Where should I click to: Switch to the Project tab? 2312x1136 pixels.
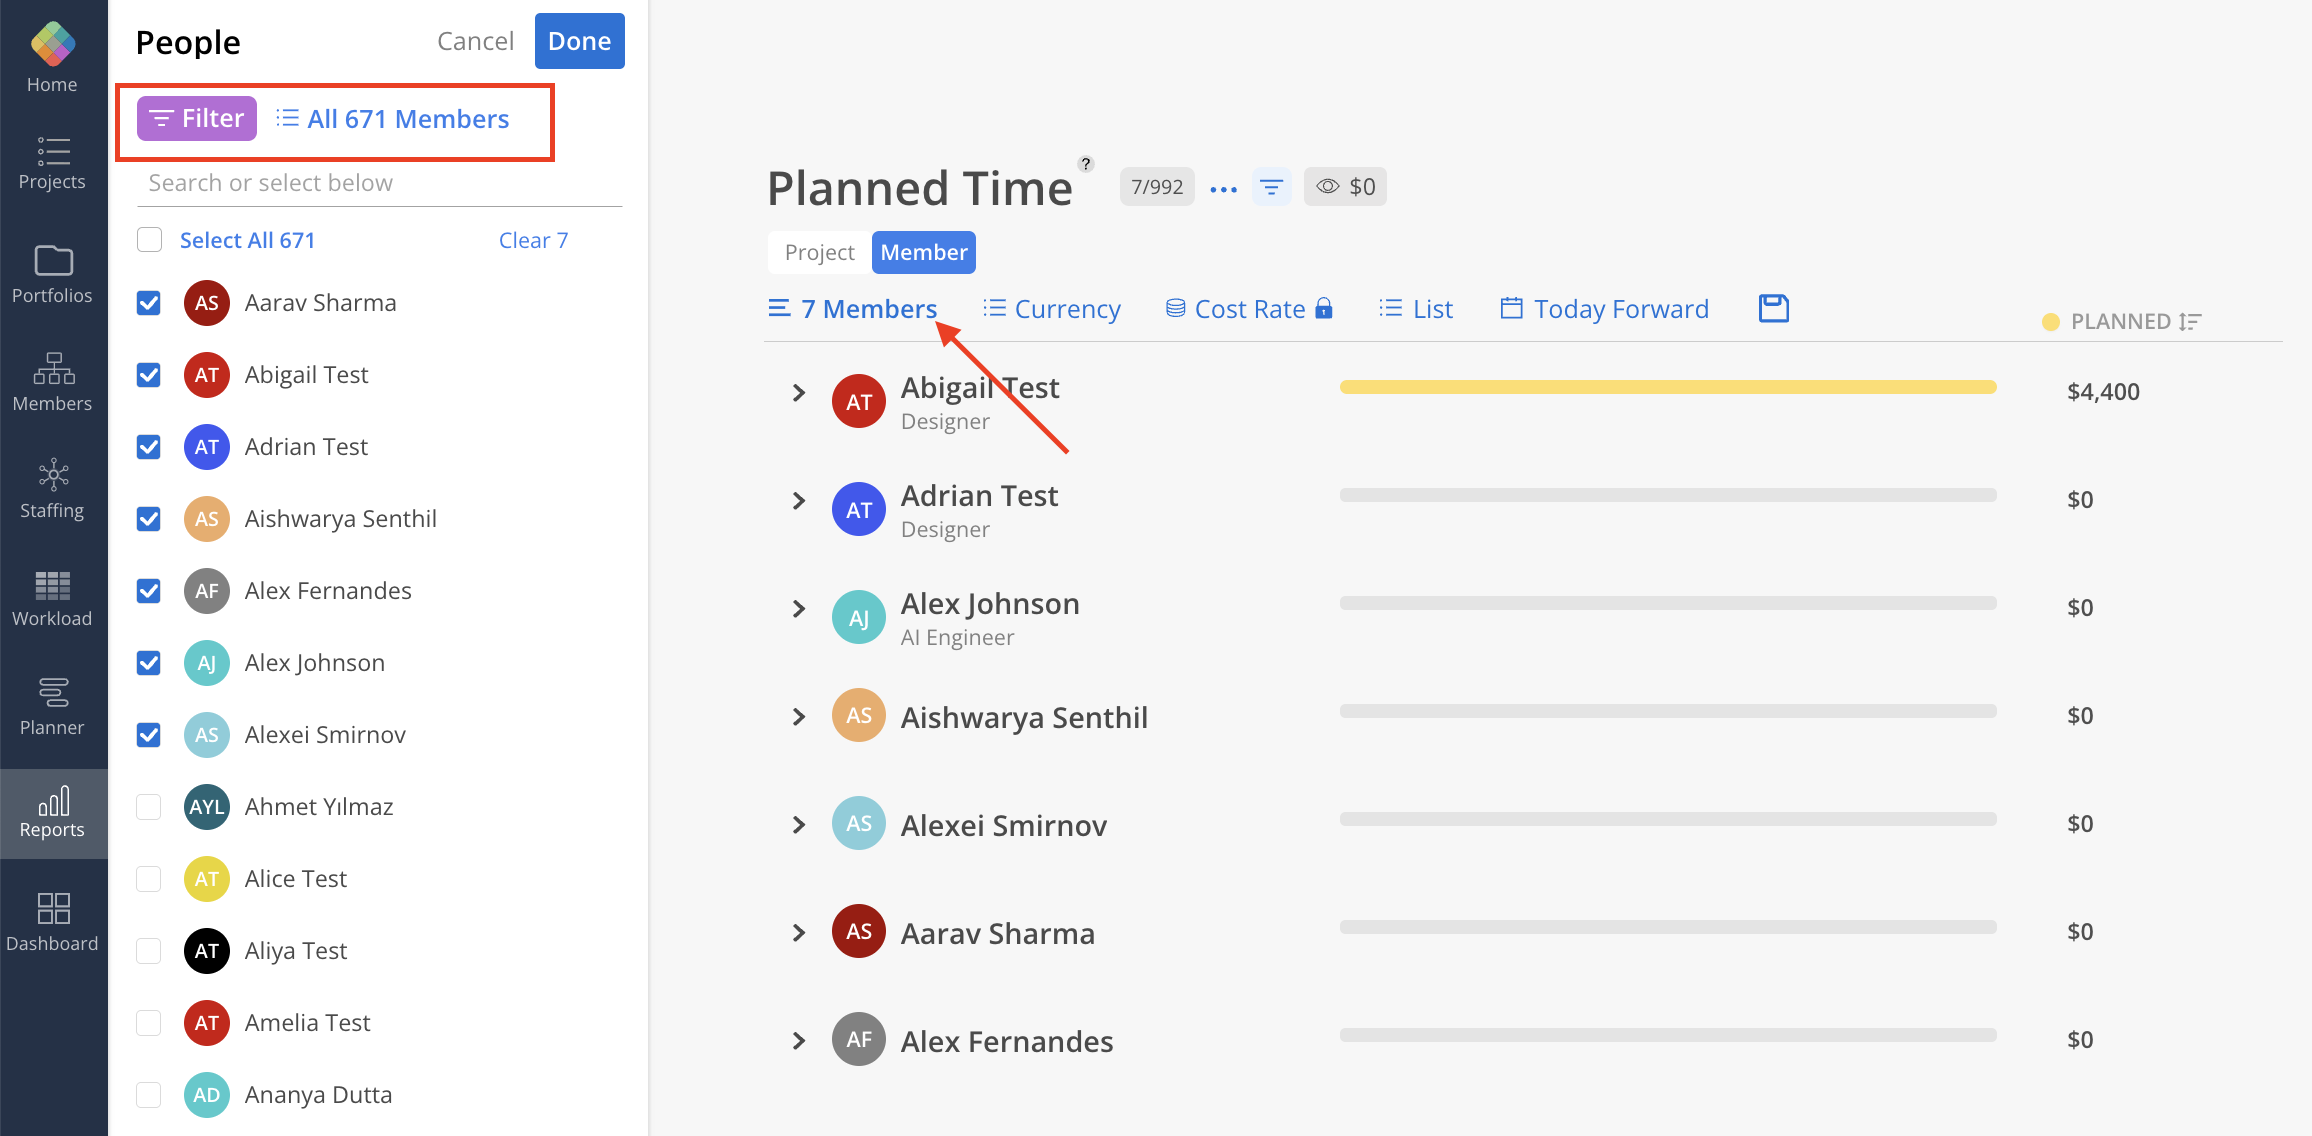pyautogui.click(x=819, y=252)
